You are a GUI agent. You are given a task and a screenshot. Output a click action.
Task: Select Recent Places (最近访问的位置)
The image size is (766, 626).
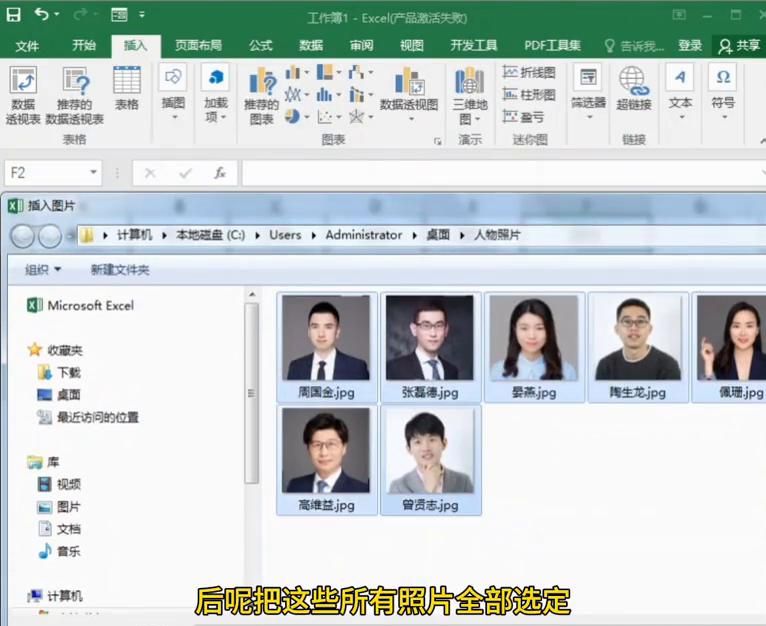pos(88,417)
